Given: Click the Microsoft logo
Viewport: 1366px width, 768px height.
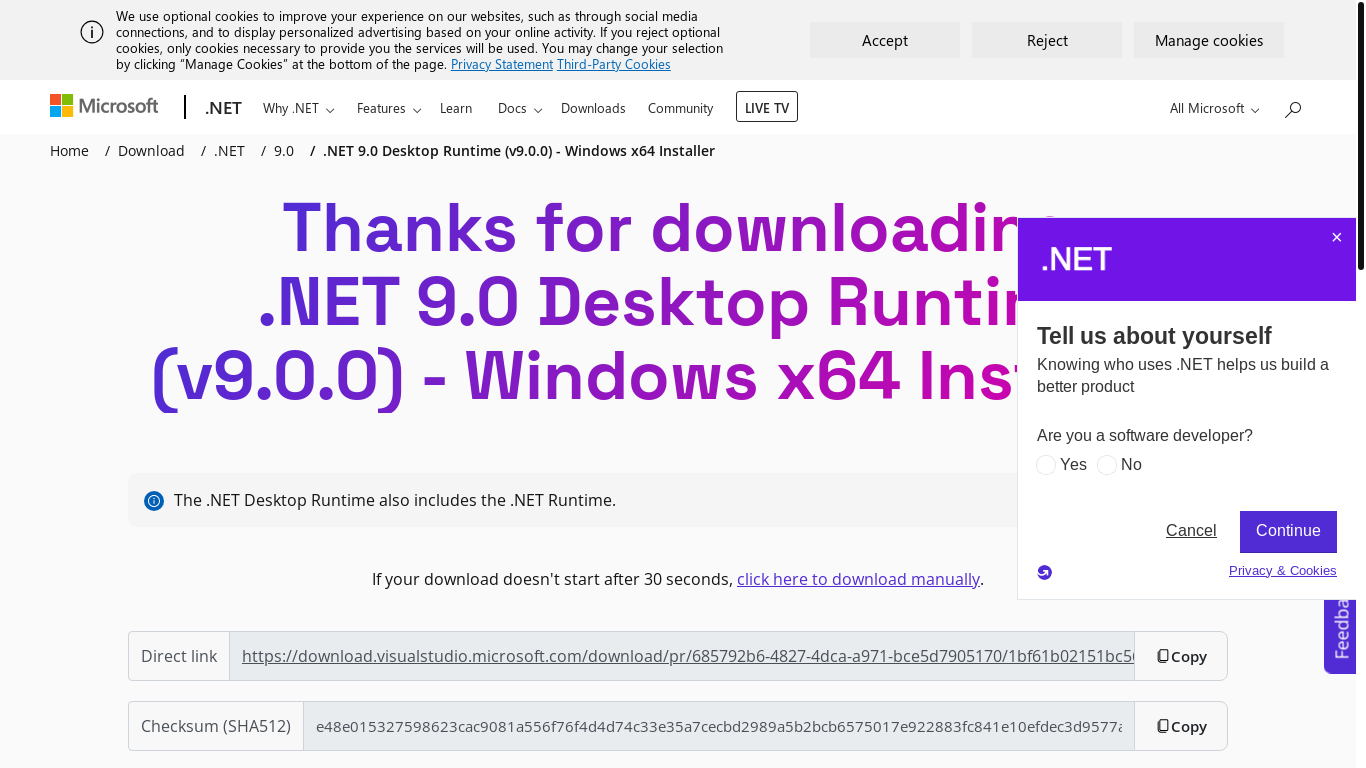Looking at the screenshot, I should [x=104, y=106].
